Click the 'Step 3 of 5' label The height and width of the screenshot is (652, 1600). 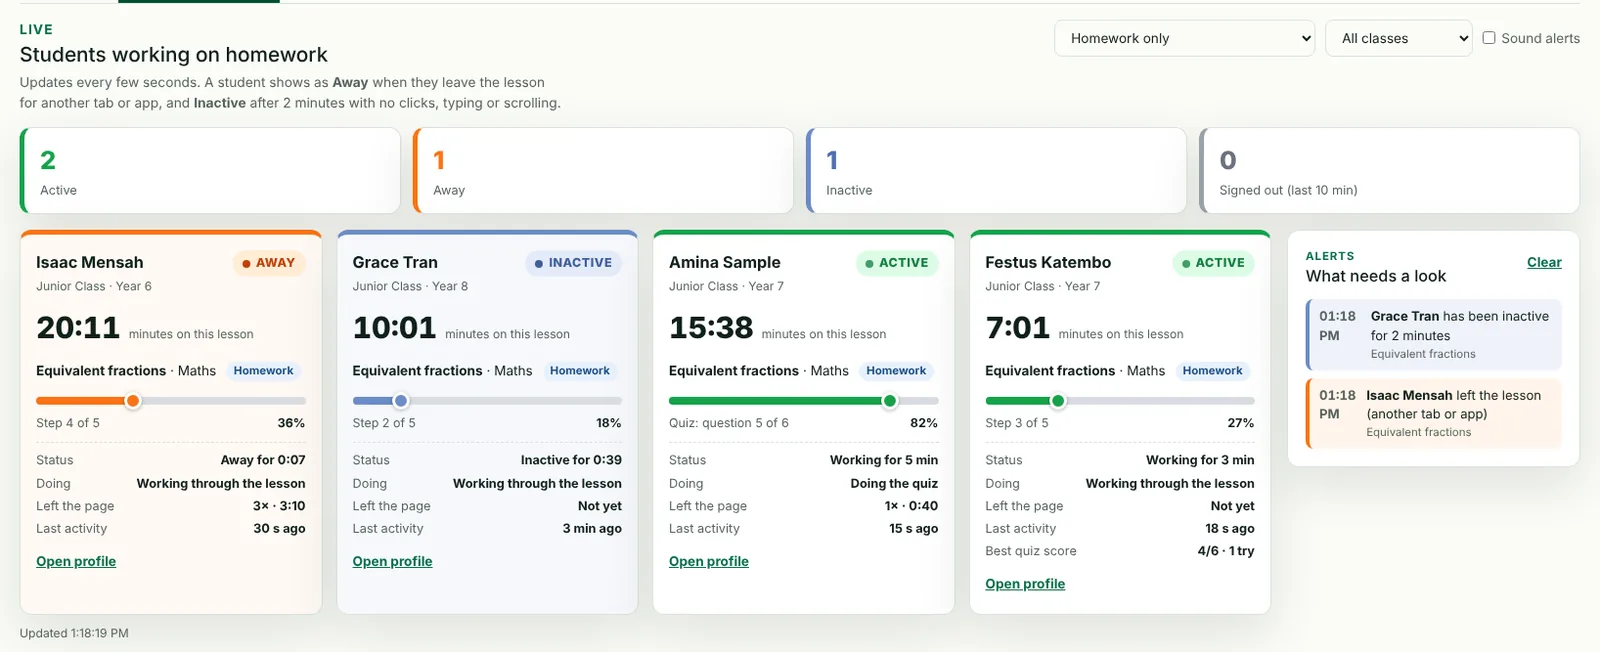1017,423
